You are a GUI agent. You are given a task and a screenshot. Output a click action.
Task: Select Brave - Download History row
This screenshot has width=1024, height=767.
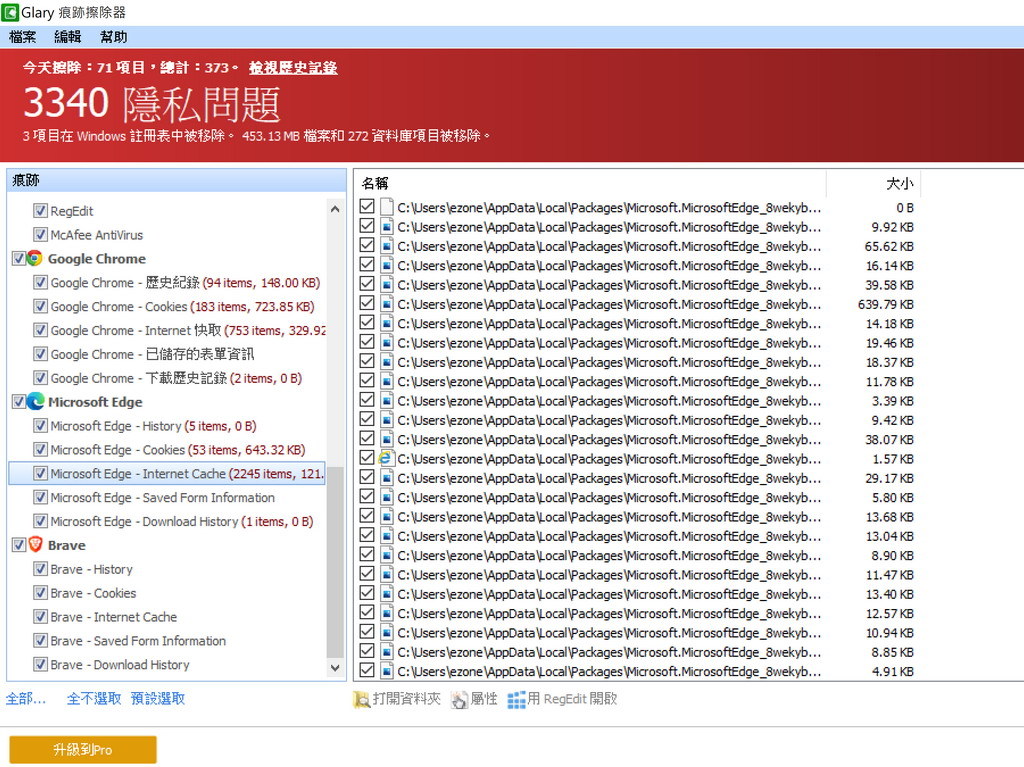tap(120, 664)
